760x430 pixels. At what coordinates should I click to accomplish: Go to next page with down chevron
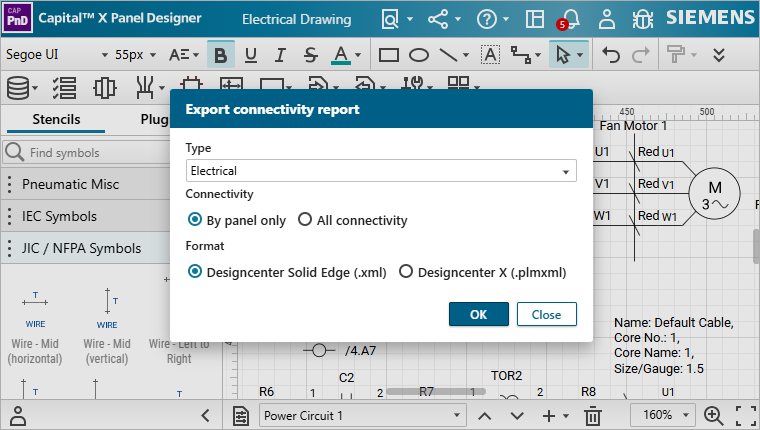517,416
